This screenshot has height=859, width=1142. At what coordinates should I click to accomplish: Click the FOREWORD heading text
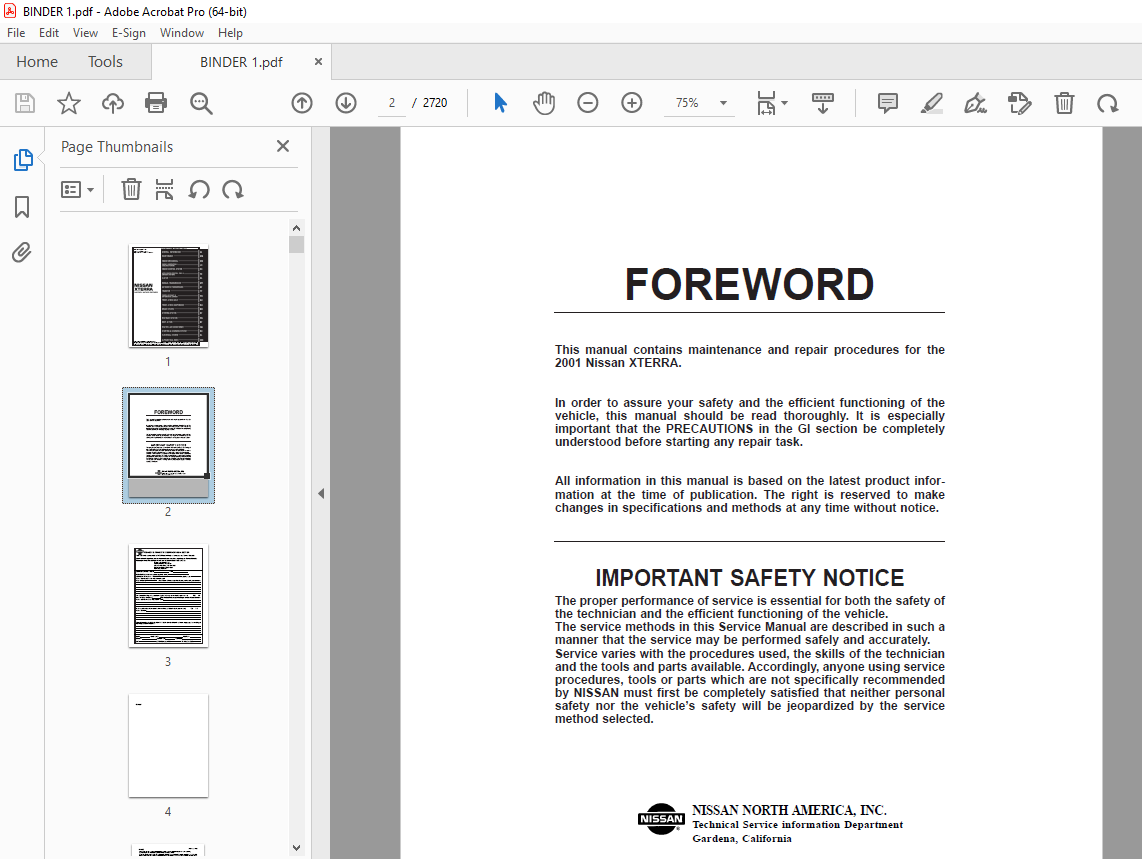click(x=749, y=284)
